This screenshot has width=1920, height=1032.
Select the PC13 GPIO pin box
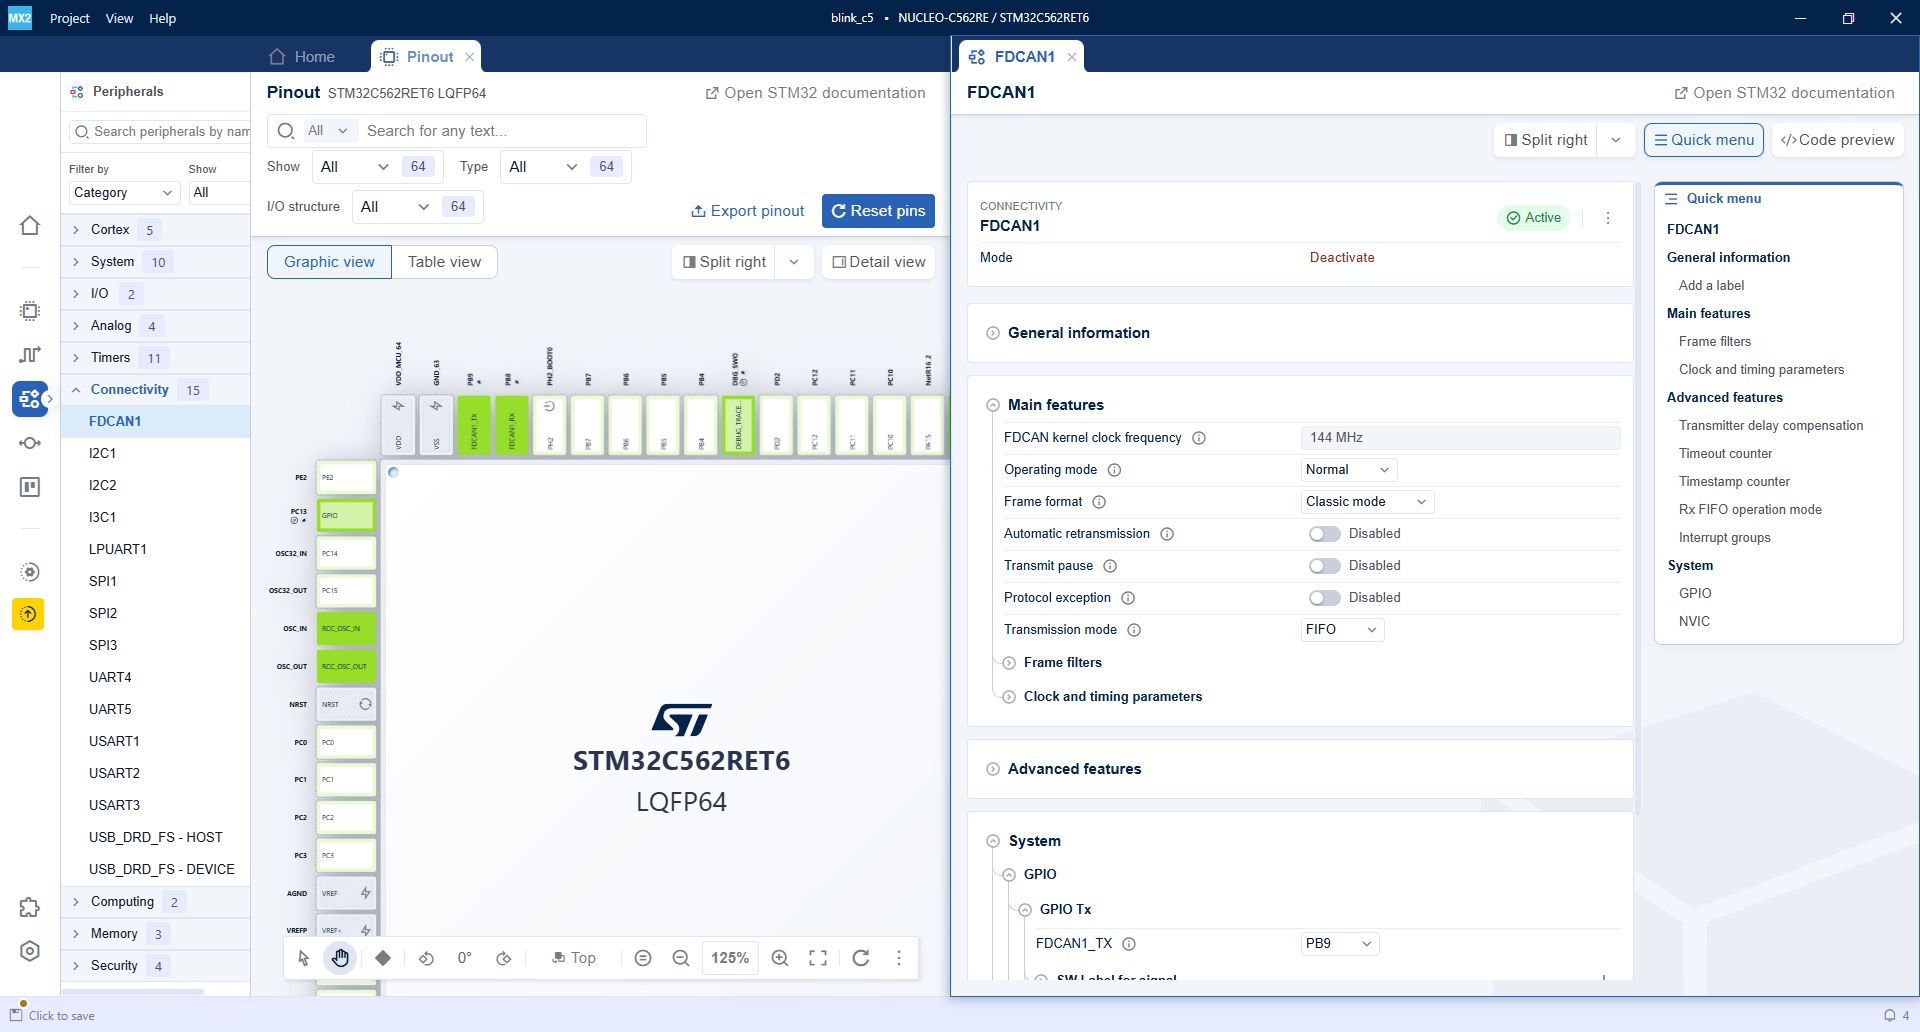coord(346,516)
